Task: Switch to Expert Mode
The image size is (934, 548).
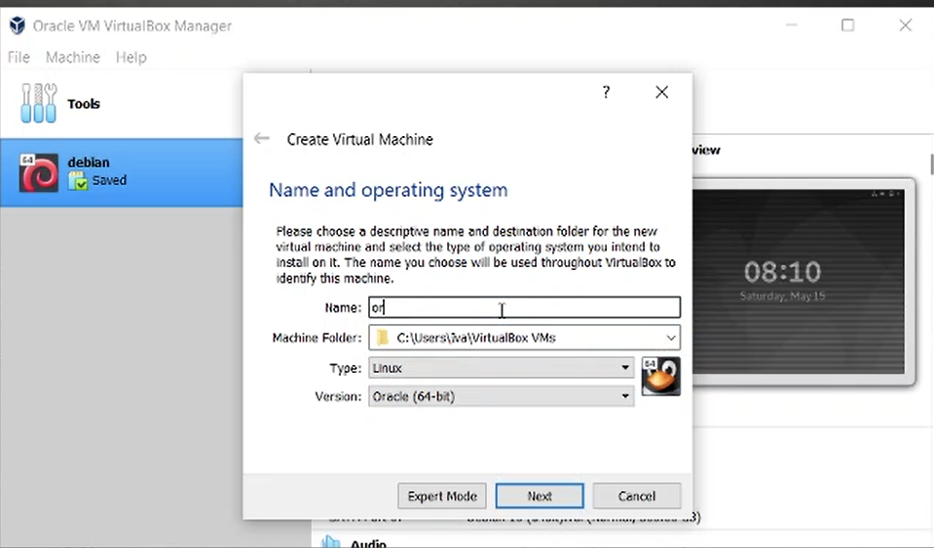Action: pyautogui.click(x=441, y=496)
